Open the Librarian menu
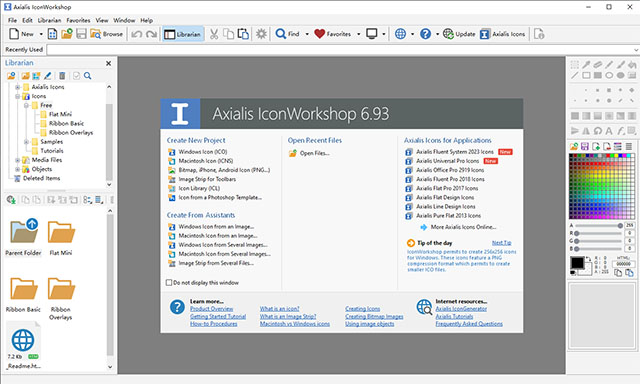 point(49,20)
